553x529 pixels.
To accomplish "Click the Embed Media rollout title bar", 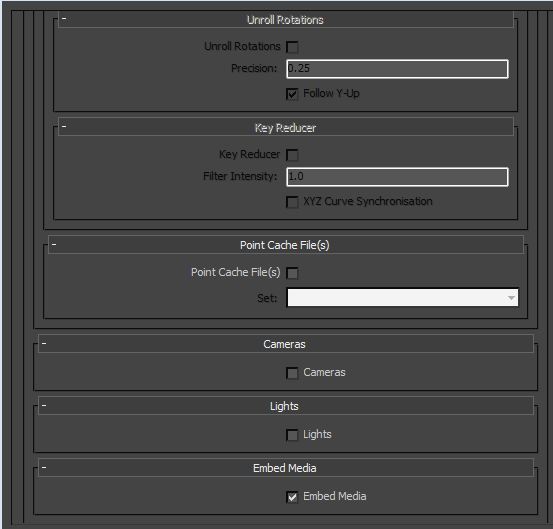I will [x=286, y=468].
